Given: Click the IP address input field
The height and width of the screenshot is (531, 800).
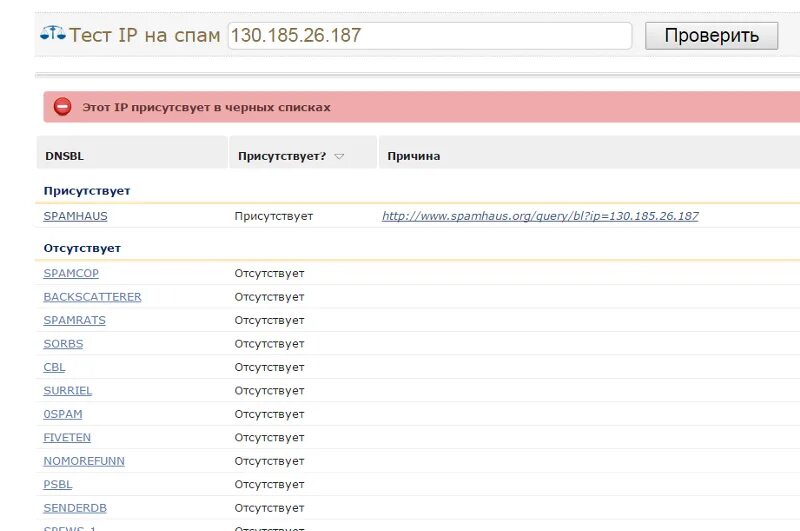Looking at the screenshot, I should (x=430, y=36).
